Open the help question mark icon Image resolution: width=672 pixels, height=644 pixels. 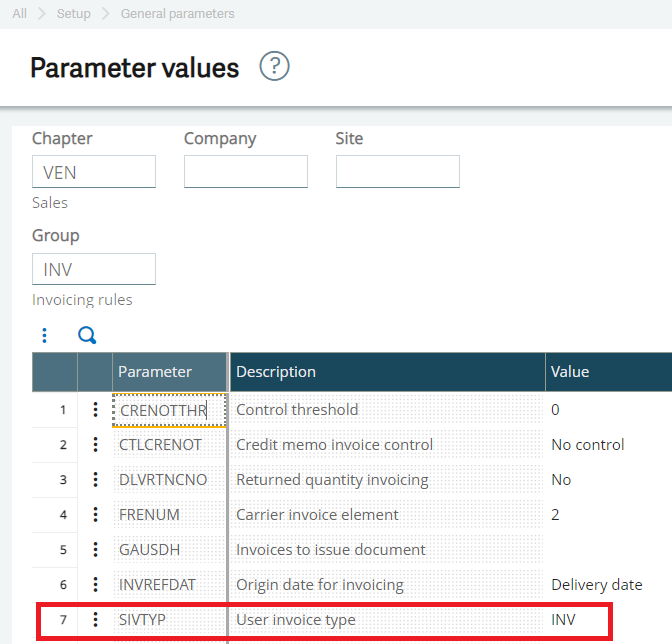point(274,67)
